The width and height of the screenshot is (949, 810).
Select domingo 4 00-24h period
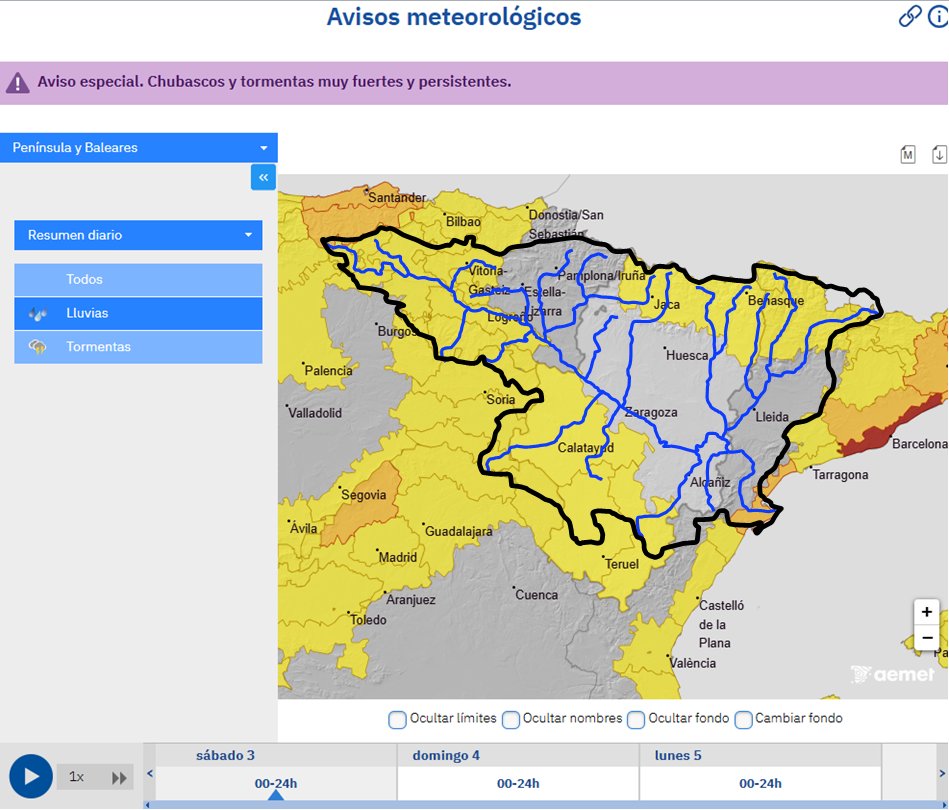tap(518, 783)
